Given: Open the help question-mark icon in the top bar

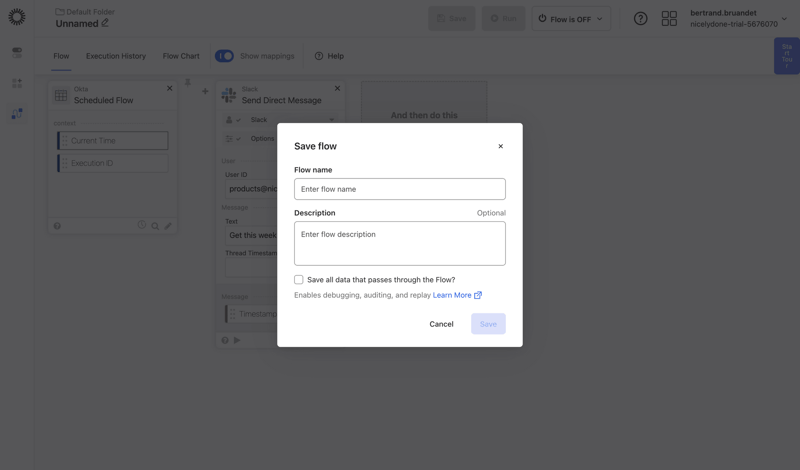Looking at the screenshot, I should pos(640,19).
